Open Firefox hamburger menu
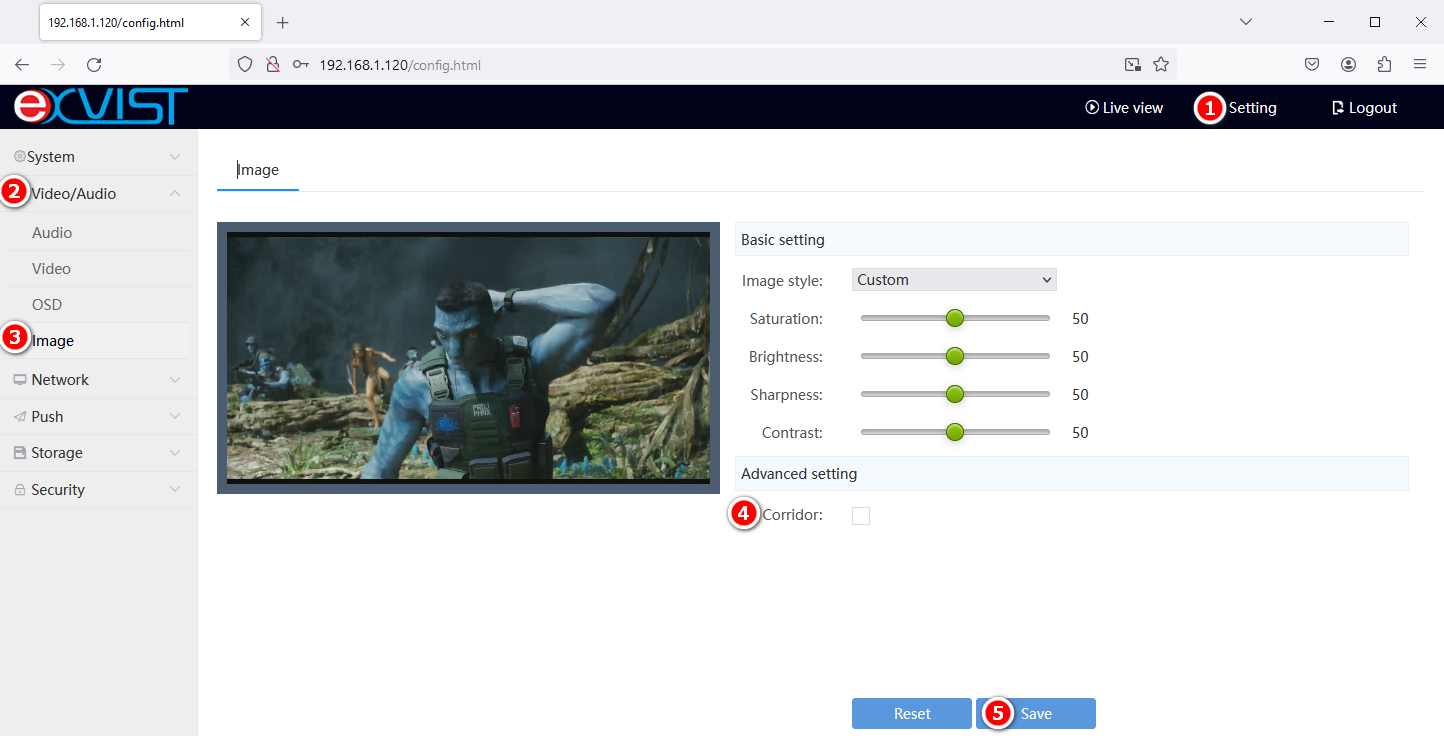Screen dimensions: 1444x736 tap(1420, 65)
